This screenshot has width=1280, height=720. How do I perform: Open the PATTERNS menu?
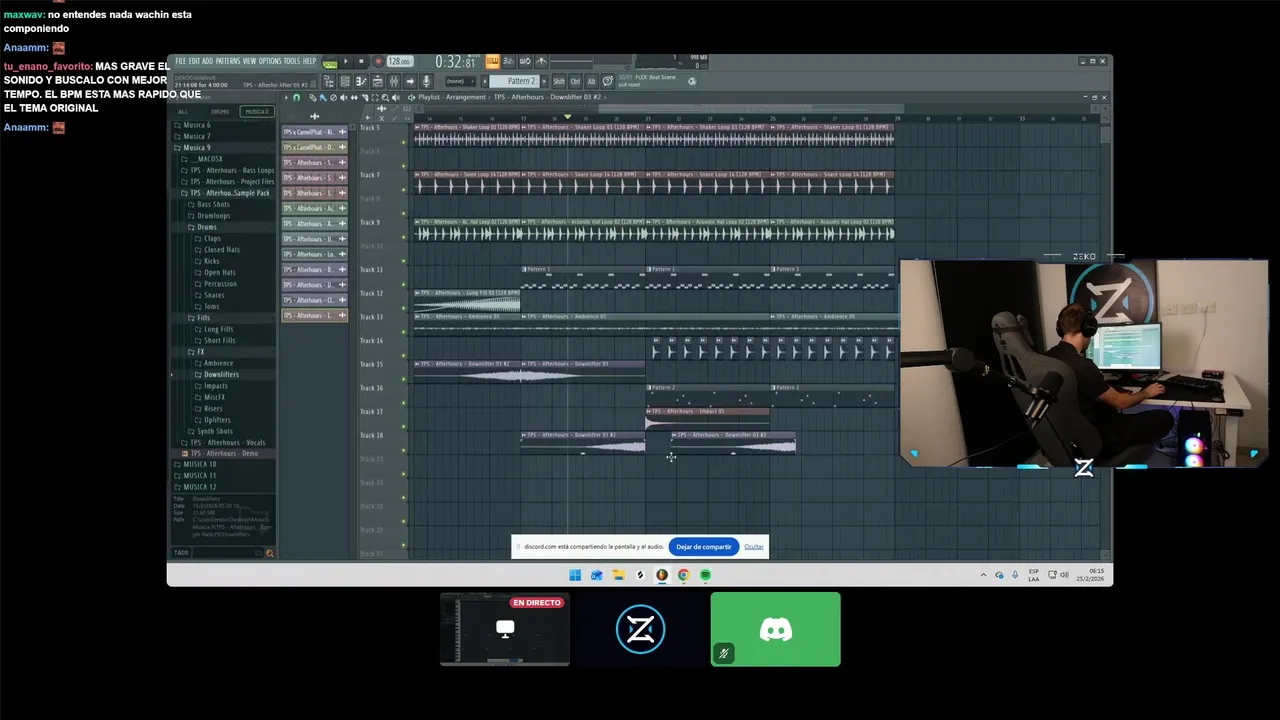[x=228, y=61]
